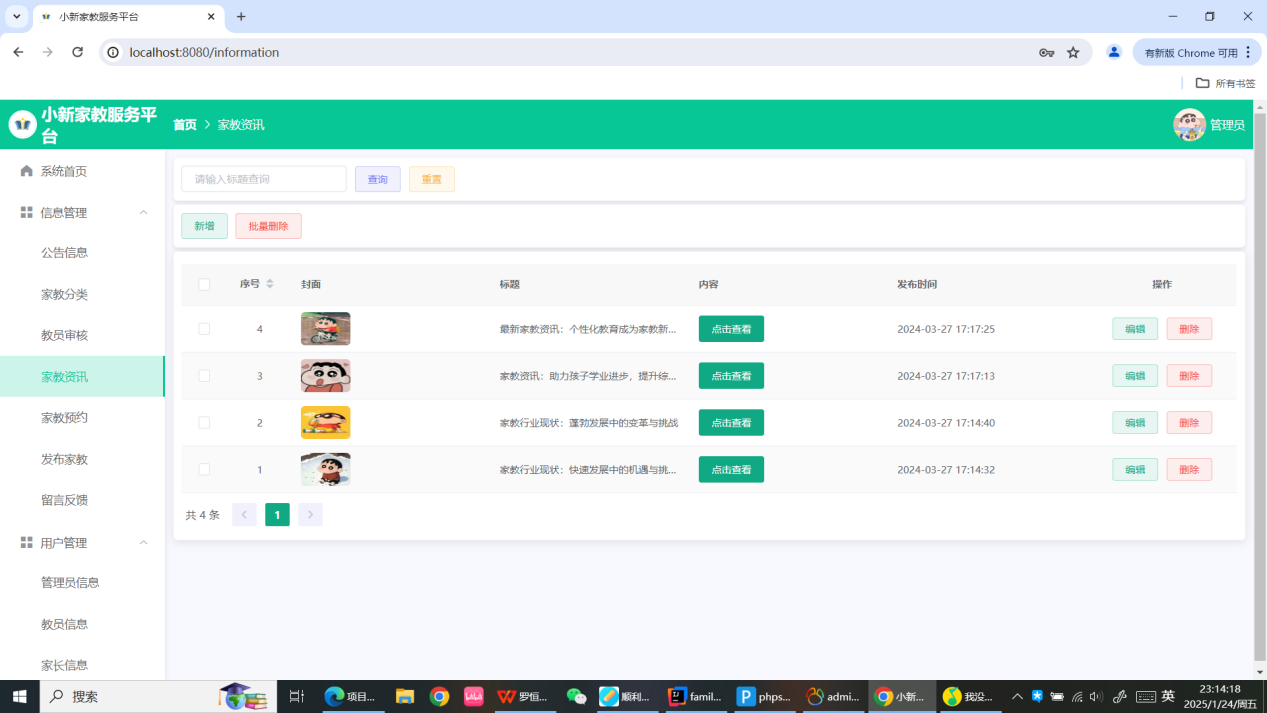Viewport: 1267px width, 713px height.
Task: Go to next page arrow in pagination
Action: [x=310, y=515]
